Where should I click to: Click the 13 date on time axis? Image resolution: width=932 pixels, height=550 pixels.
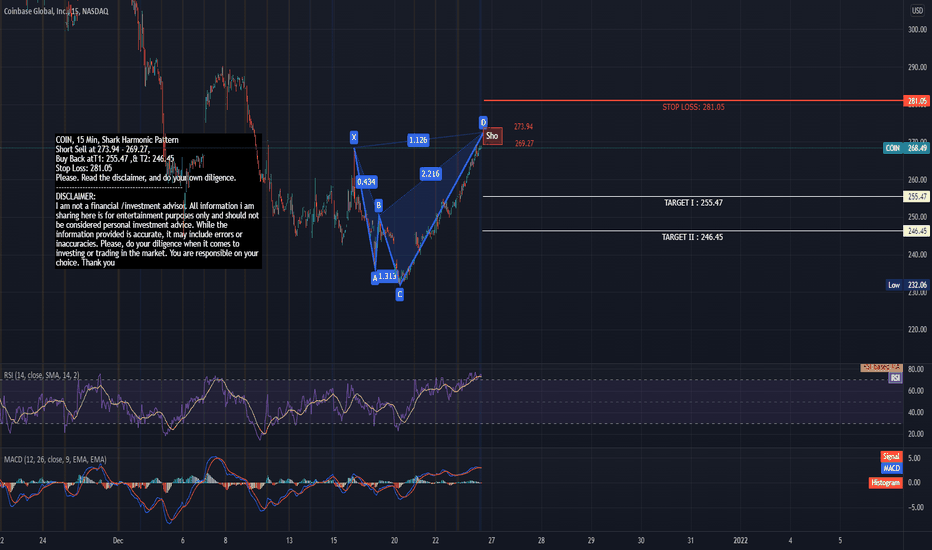coord(289,540)
